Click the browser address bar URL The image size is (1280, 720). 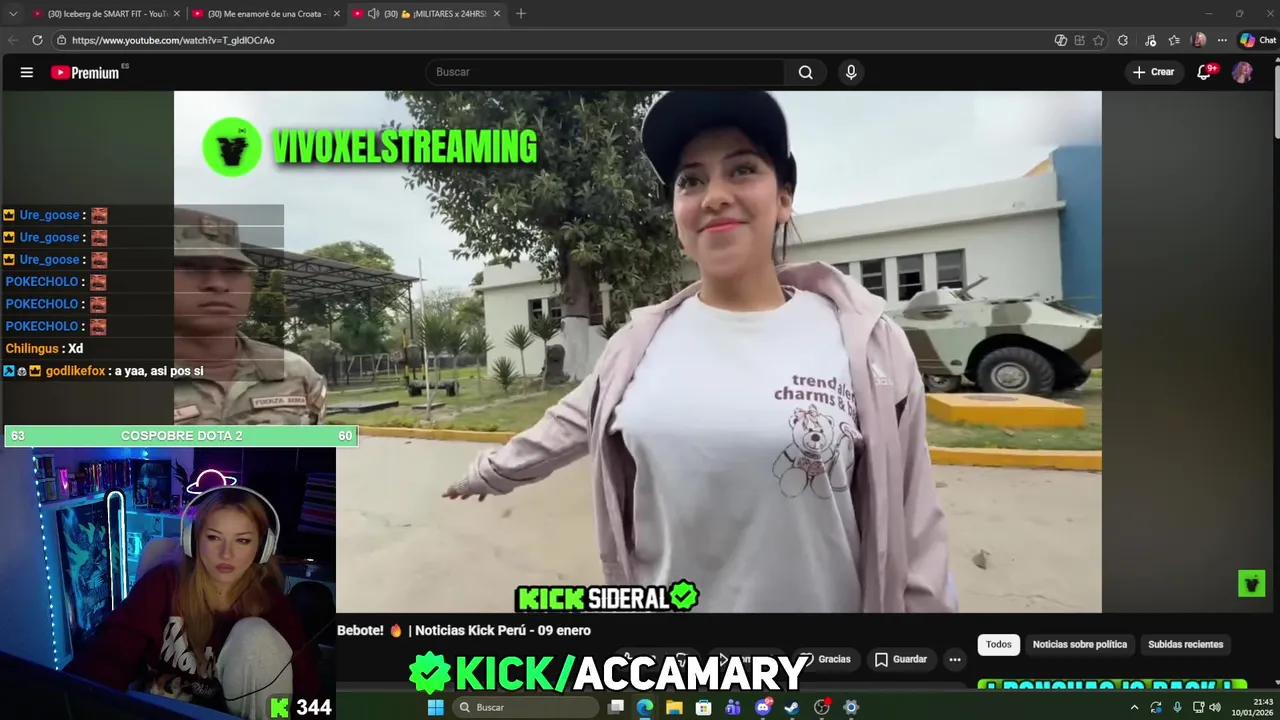[x=173, y=40]
